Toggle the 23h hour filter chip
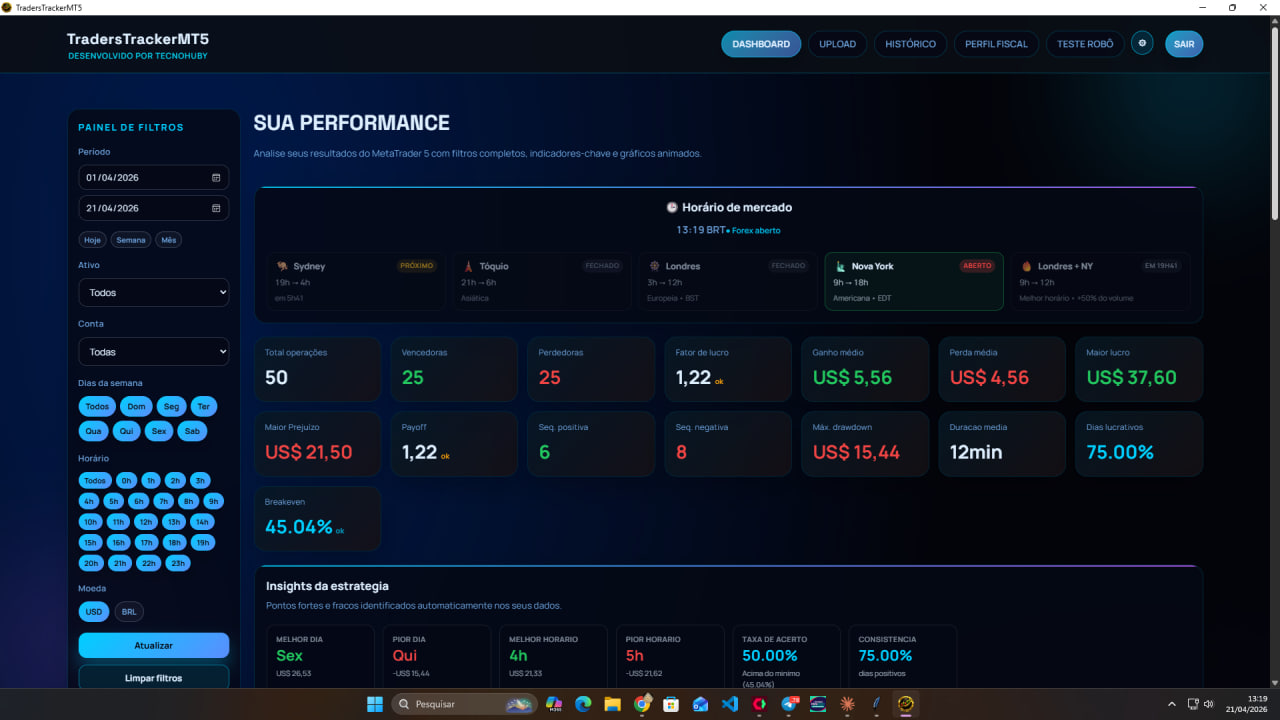Screen dimensions: 1280x720 coord(178,563)
